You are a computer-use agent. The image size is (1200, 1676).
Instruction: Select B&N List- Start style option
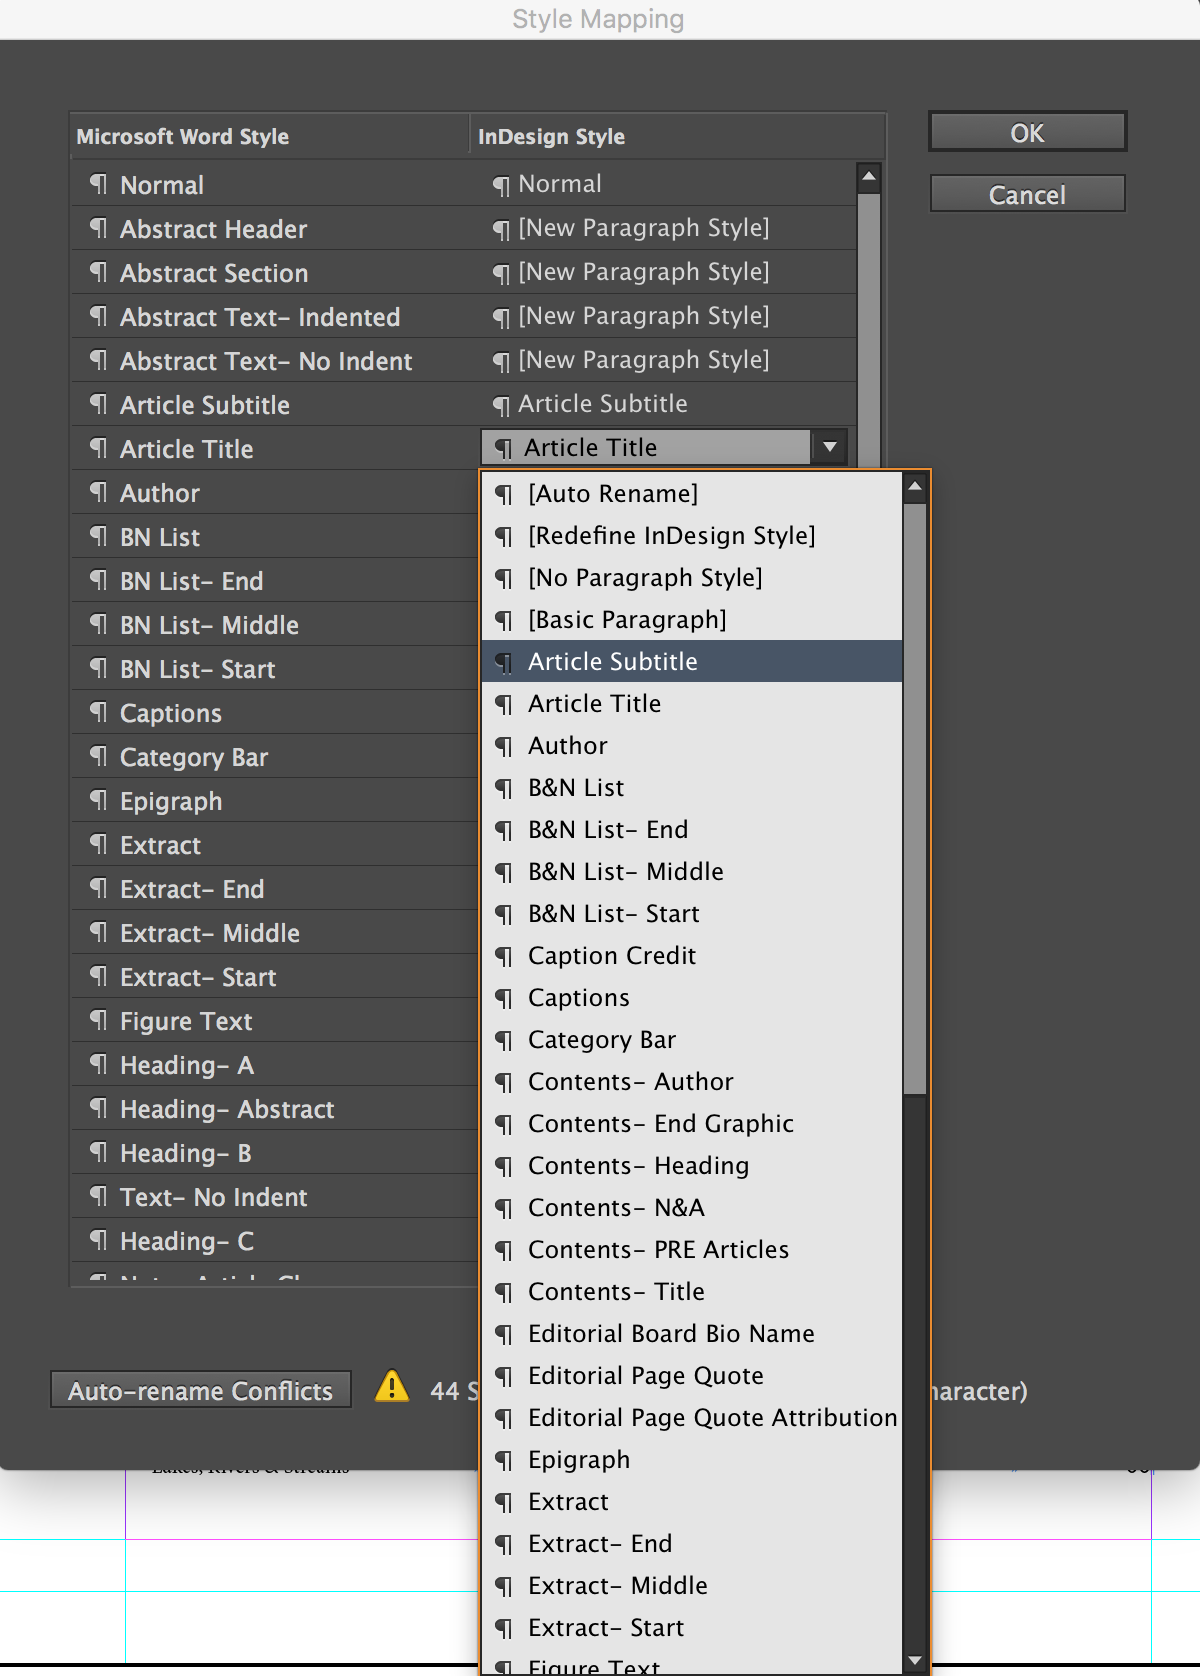coord(692,913)
